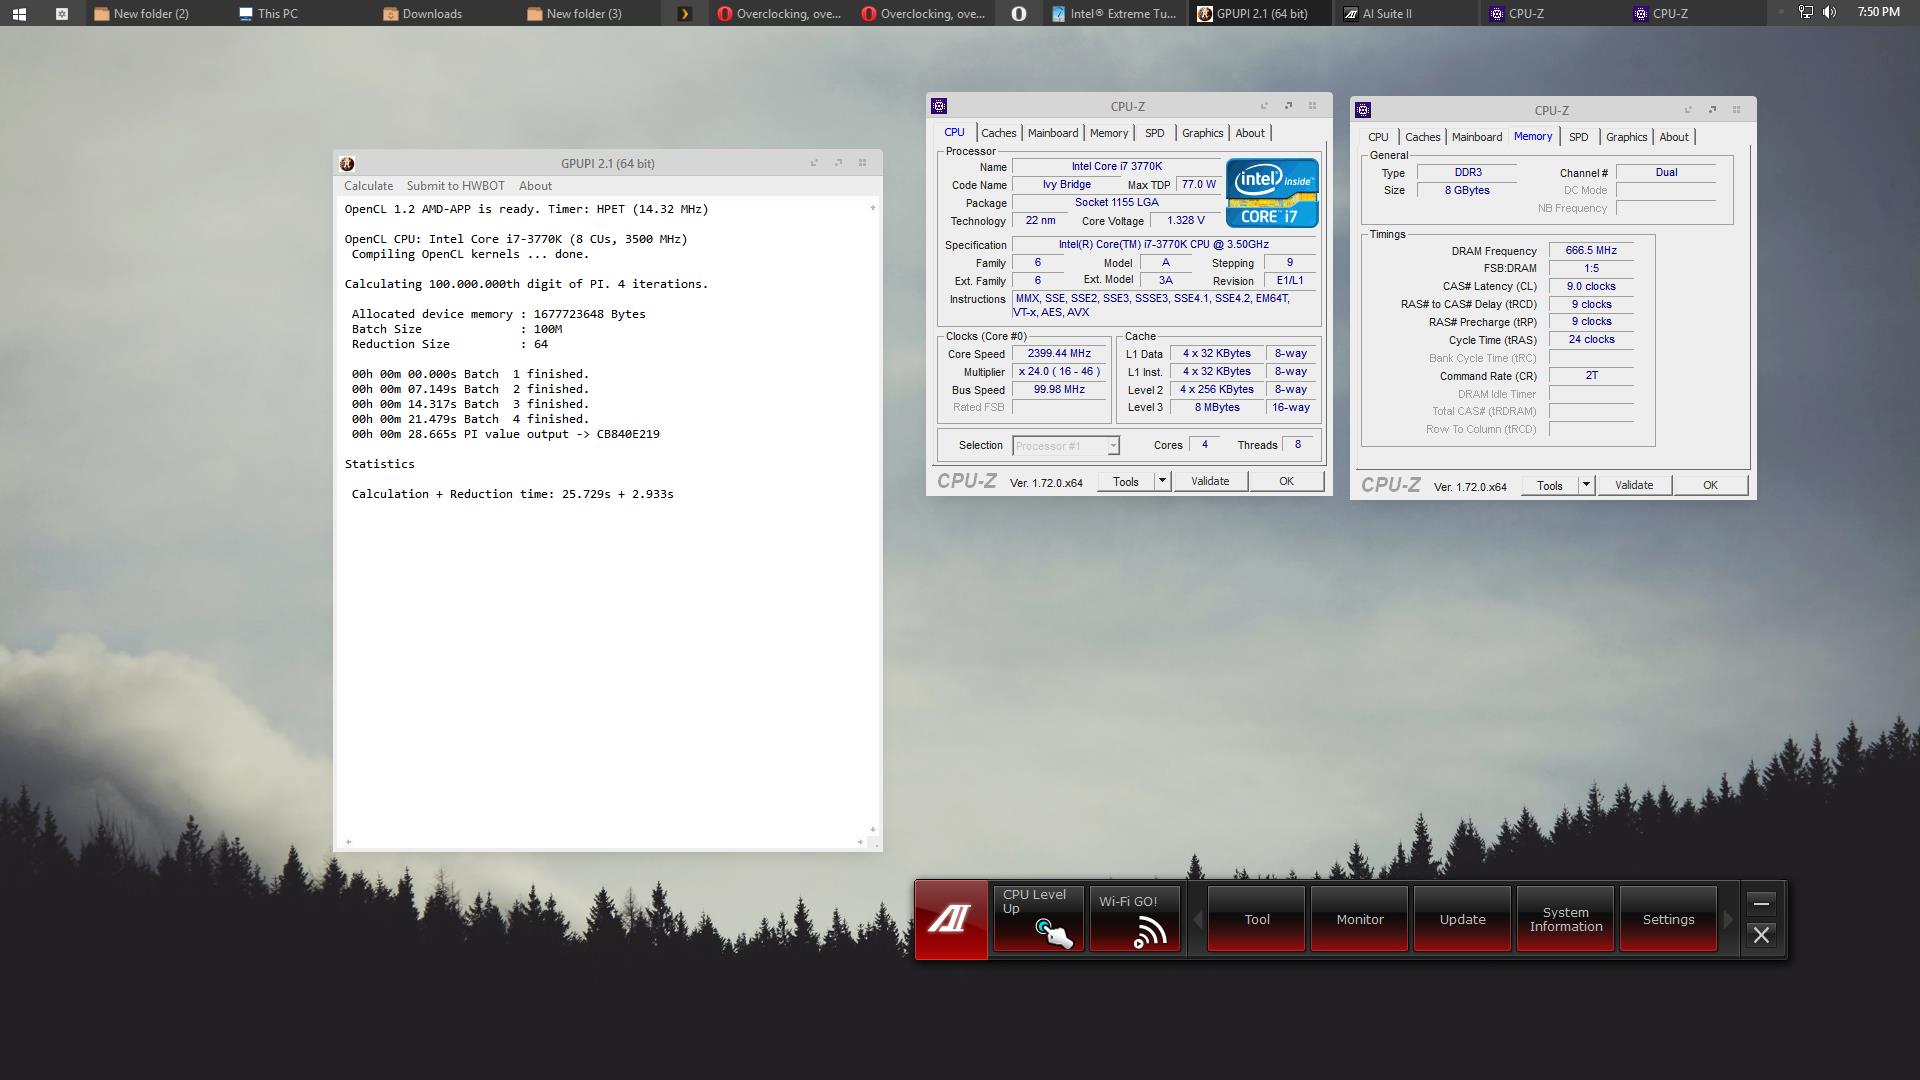
Task: Select SPD tab in CPU-Z processor window
Action: coord(1155,133)
